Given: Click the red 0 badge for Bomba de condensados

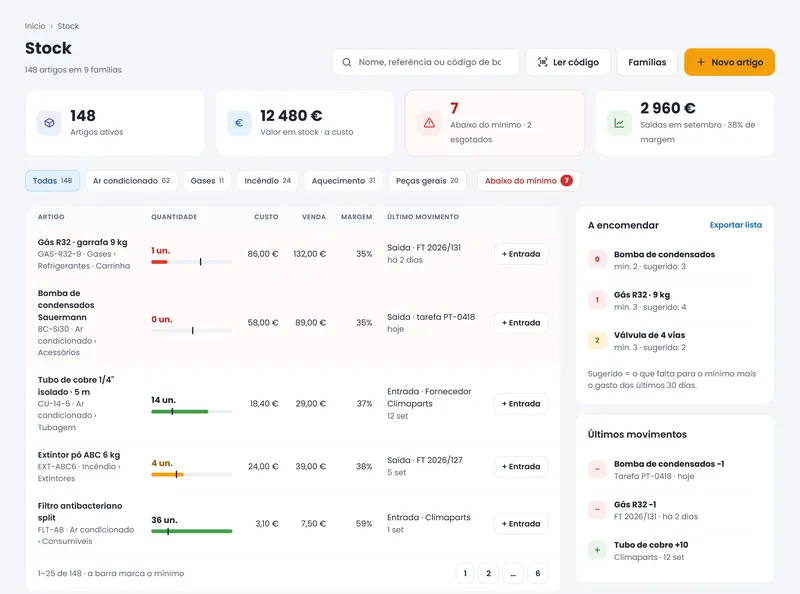Looking at the screenshot, I should coord(597,259).
